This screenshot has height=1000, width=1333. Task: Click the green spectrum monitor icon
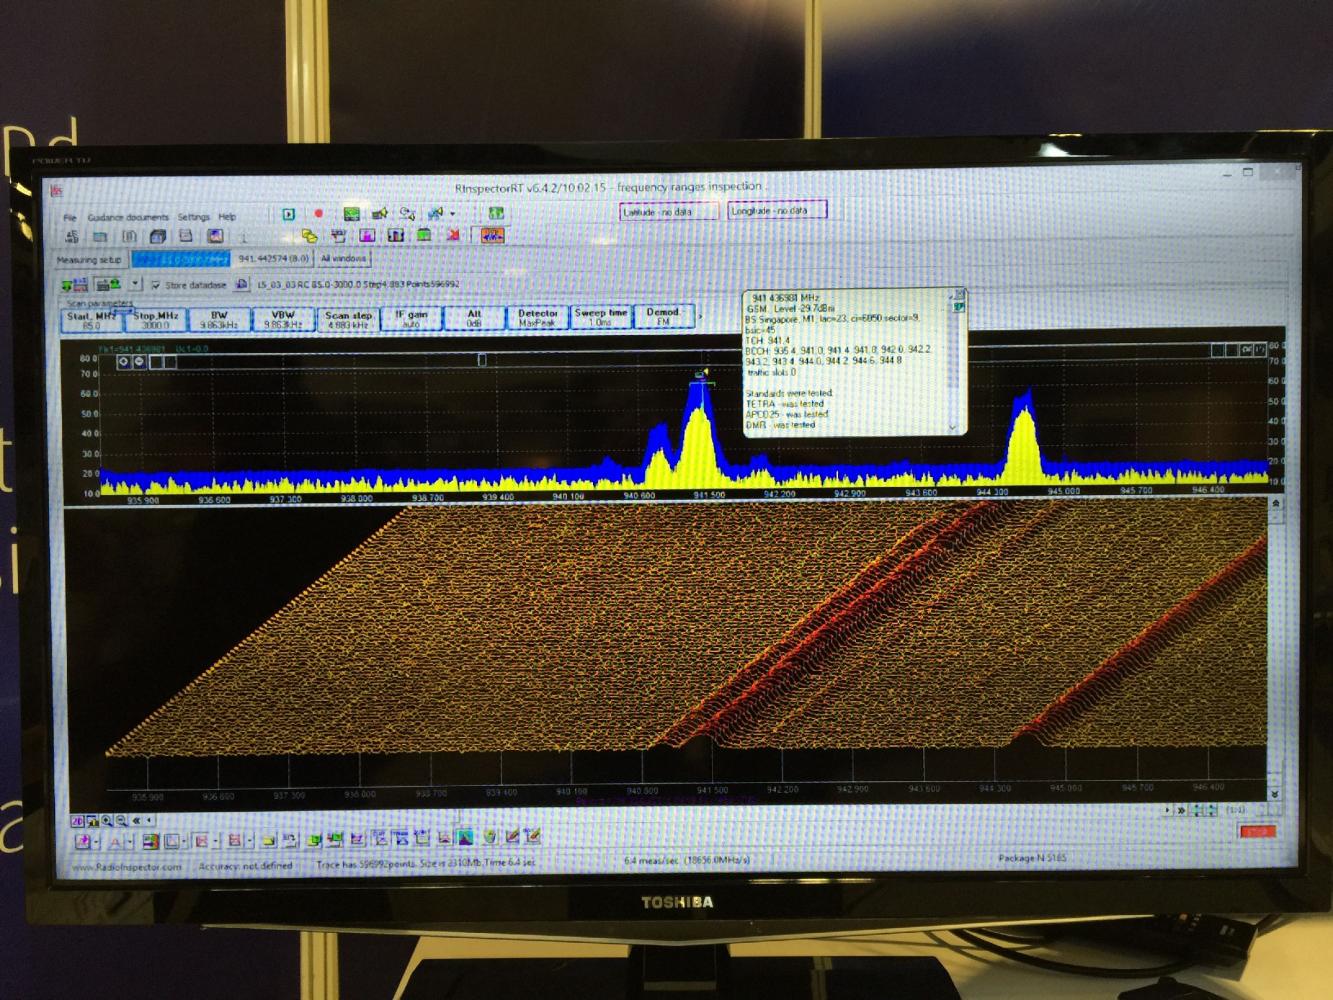pos(351,214)
